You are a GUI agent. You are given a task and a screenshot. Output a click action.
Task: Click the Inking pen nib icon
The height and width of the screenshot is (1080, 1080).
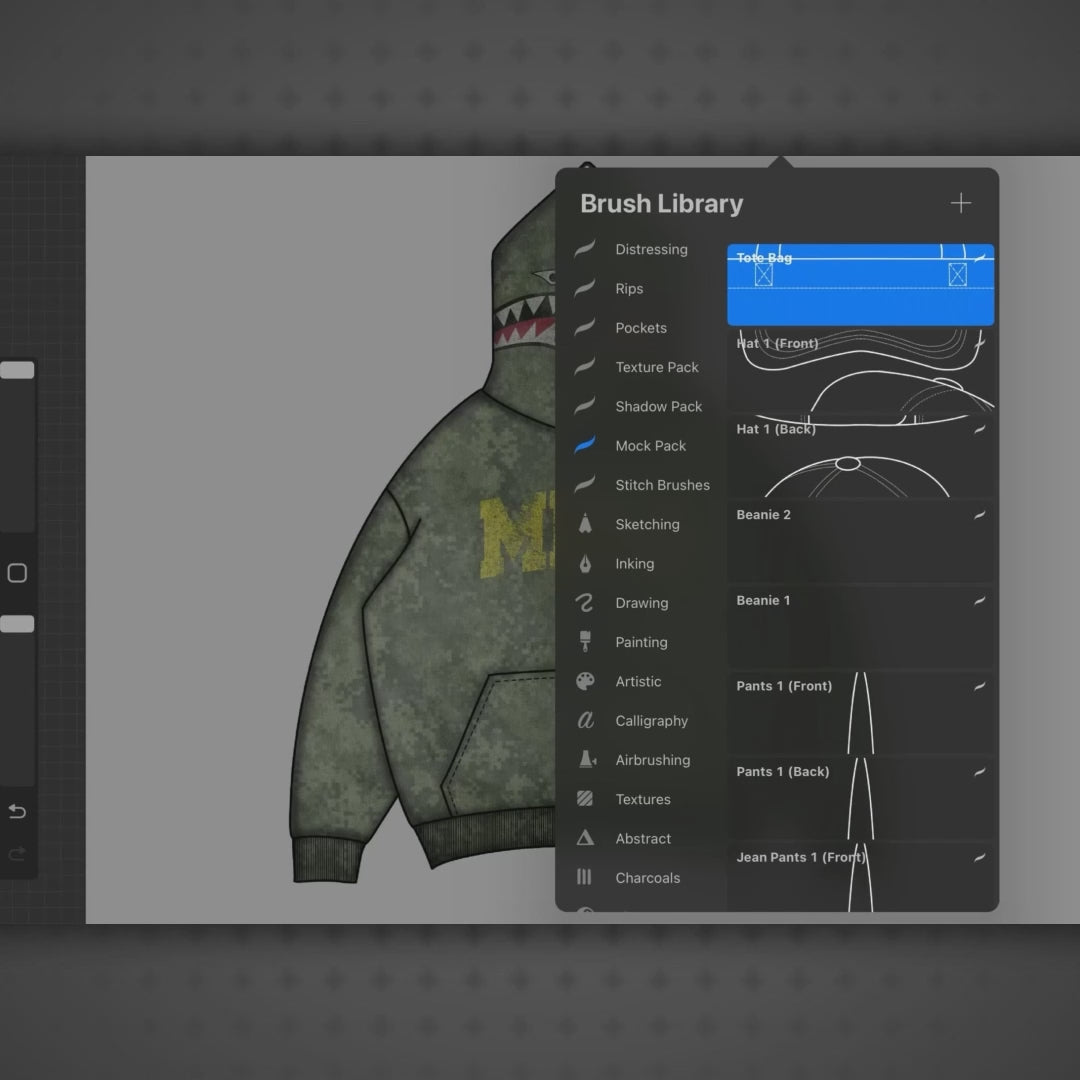[585, 564]
